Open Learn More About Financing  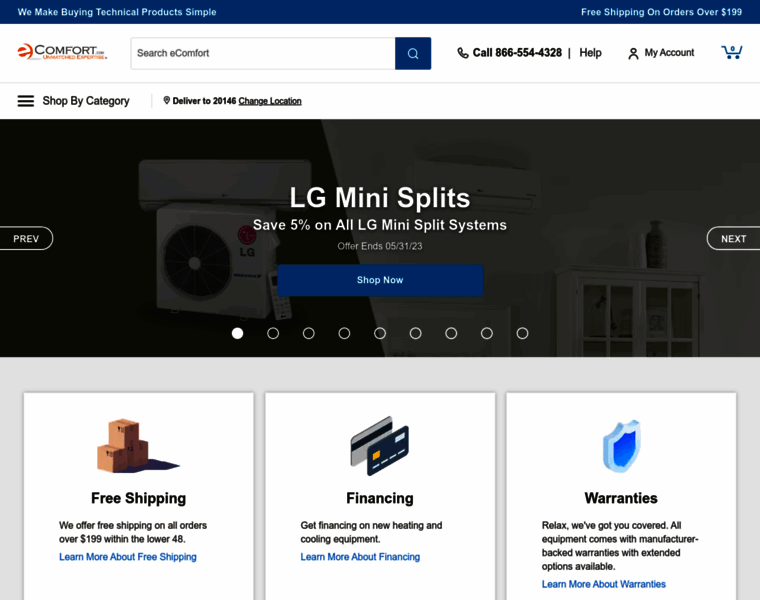(x=360, y=557)
